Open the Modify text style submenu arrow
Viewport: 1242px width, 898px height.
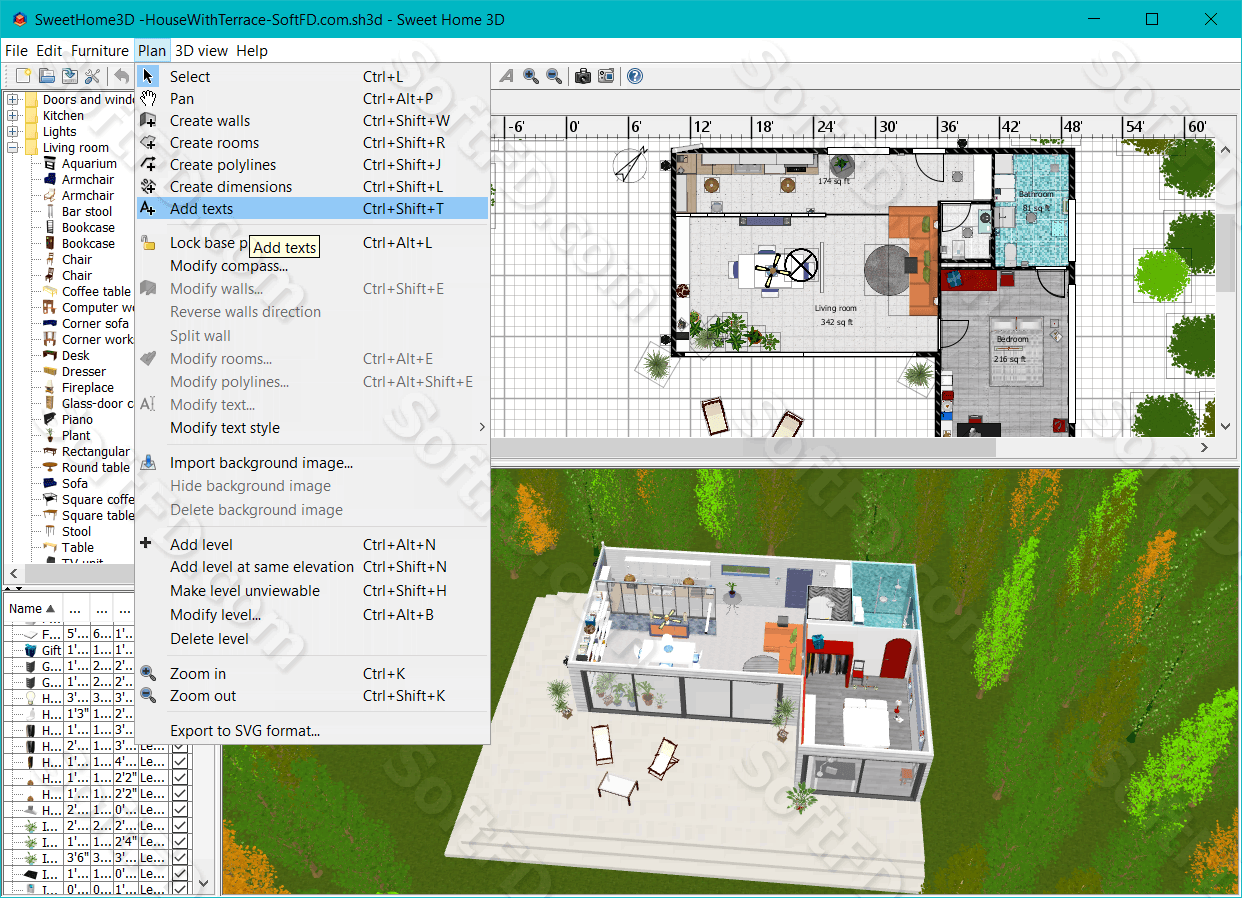coord(481,427)
